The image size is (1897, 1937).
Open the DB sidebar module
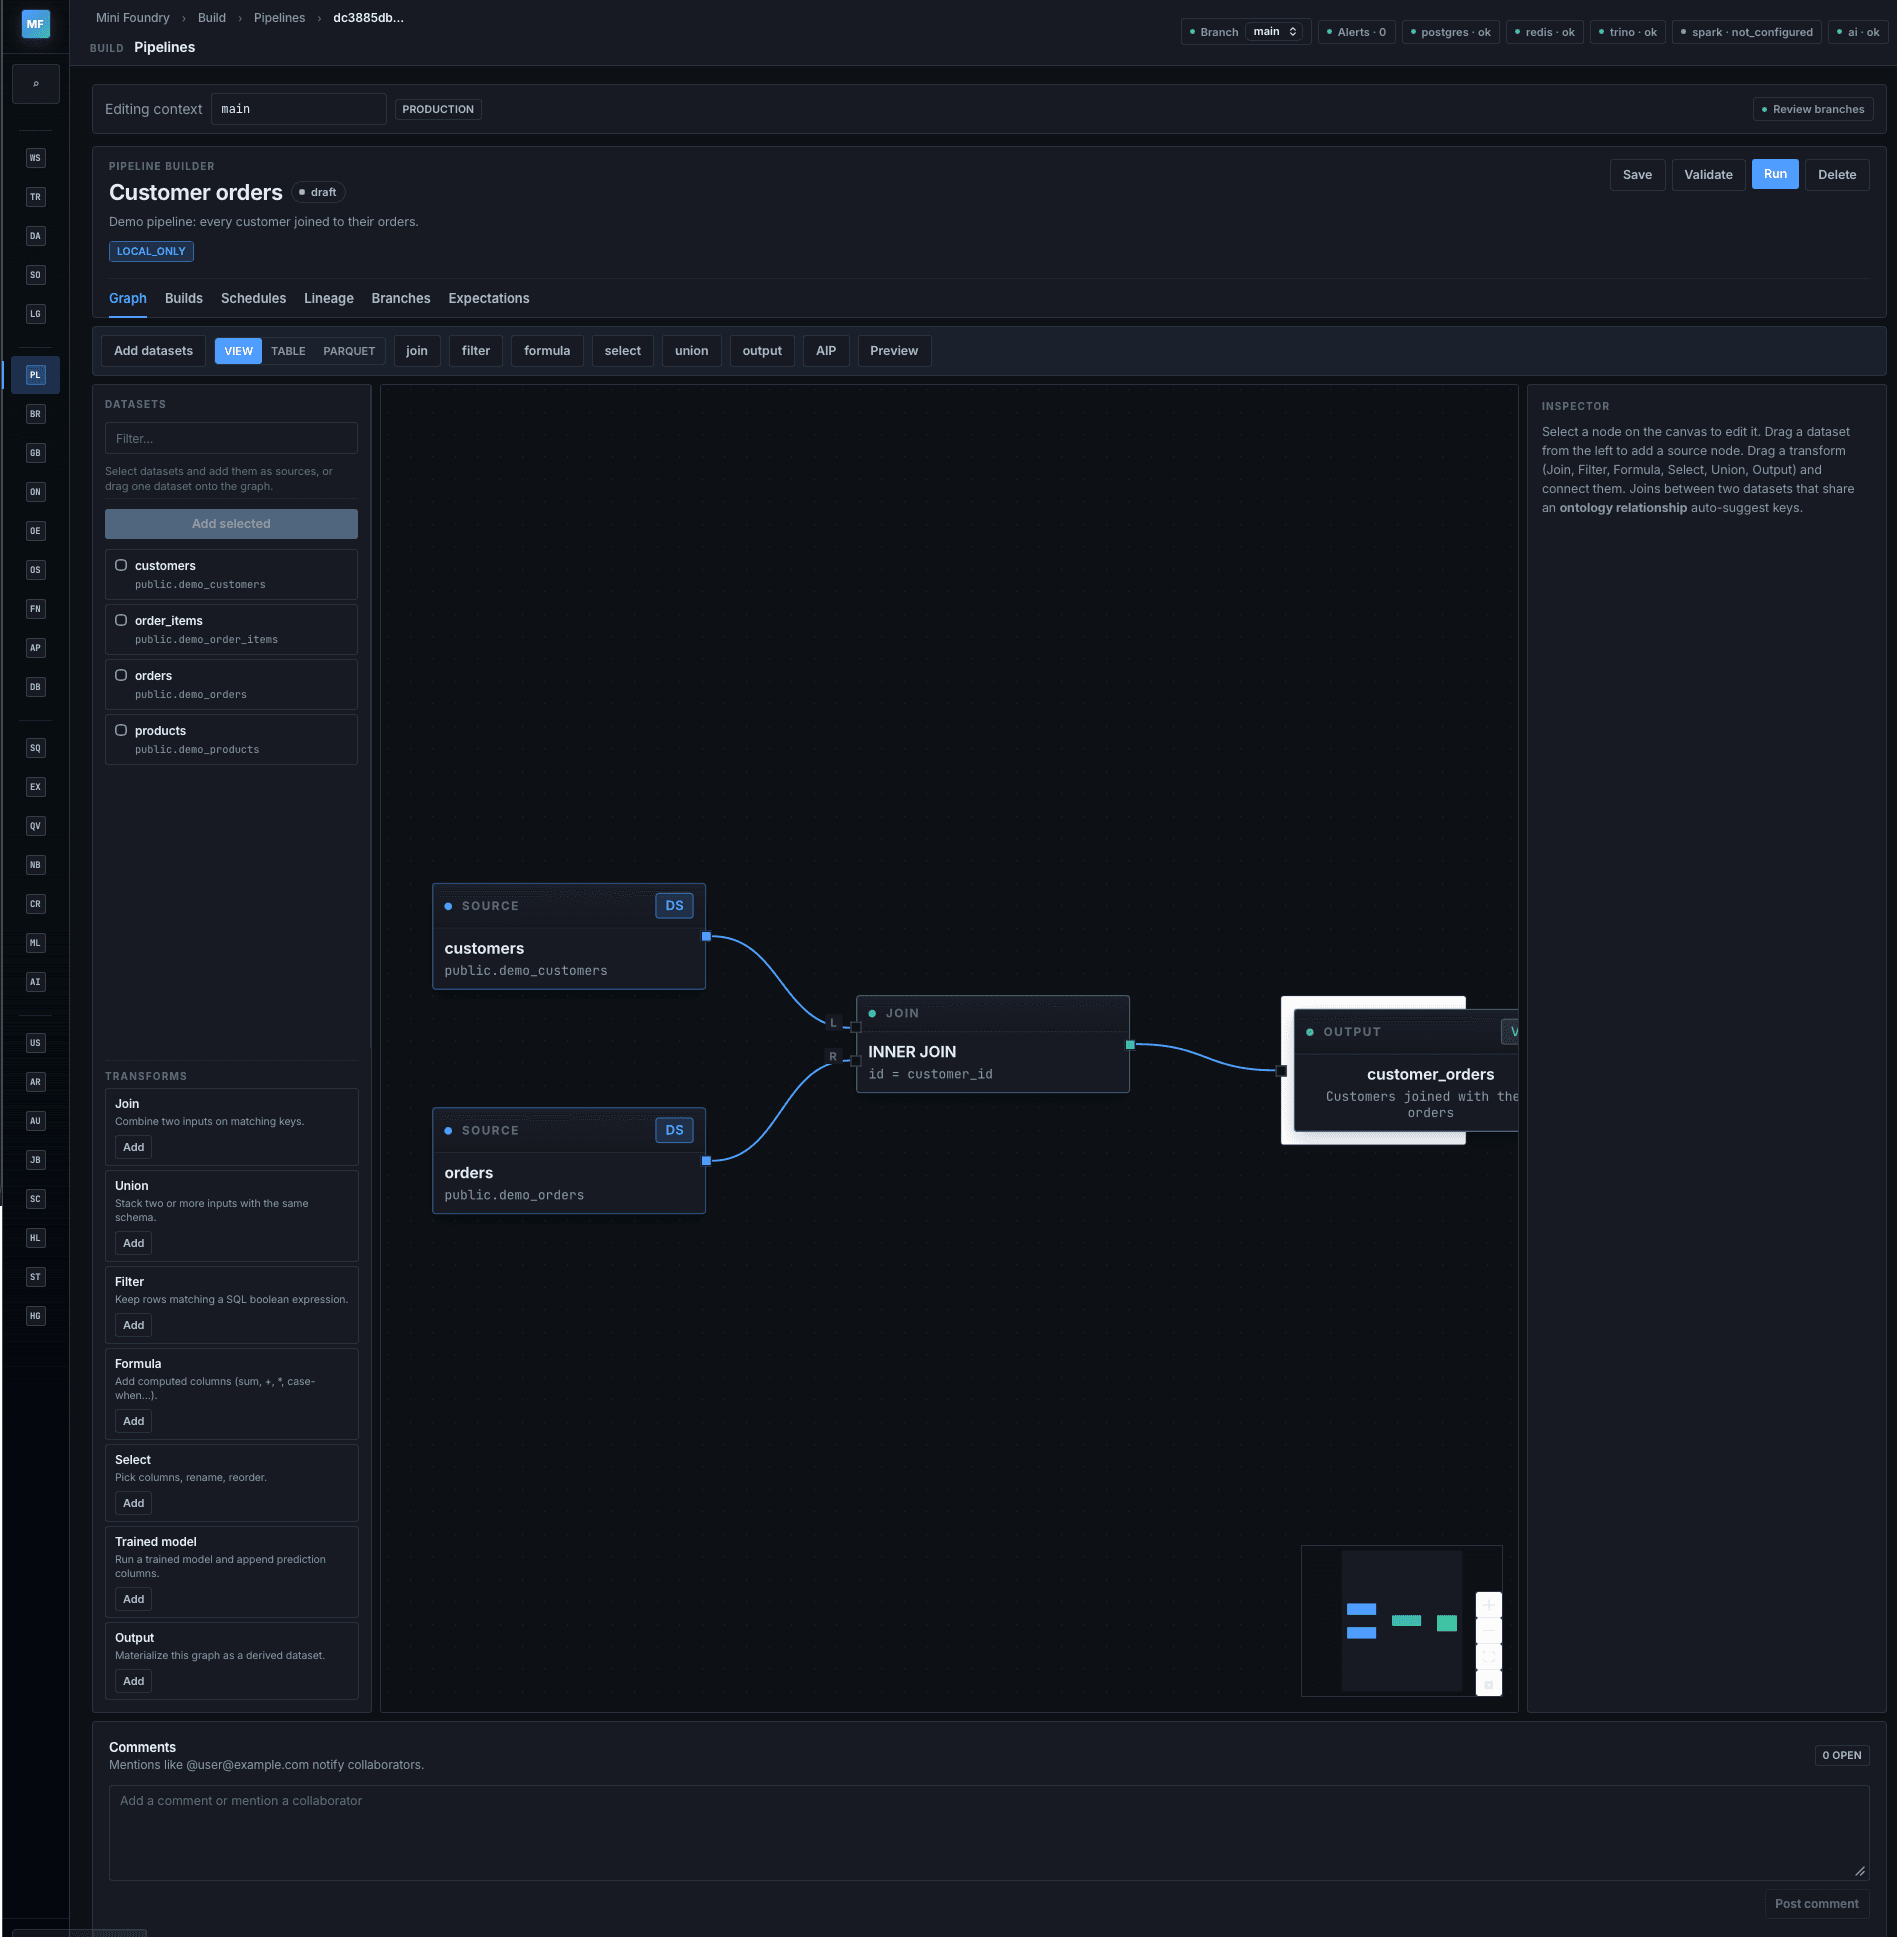coord(35,687)
